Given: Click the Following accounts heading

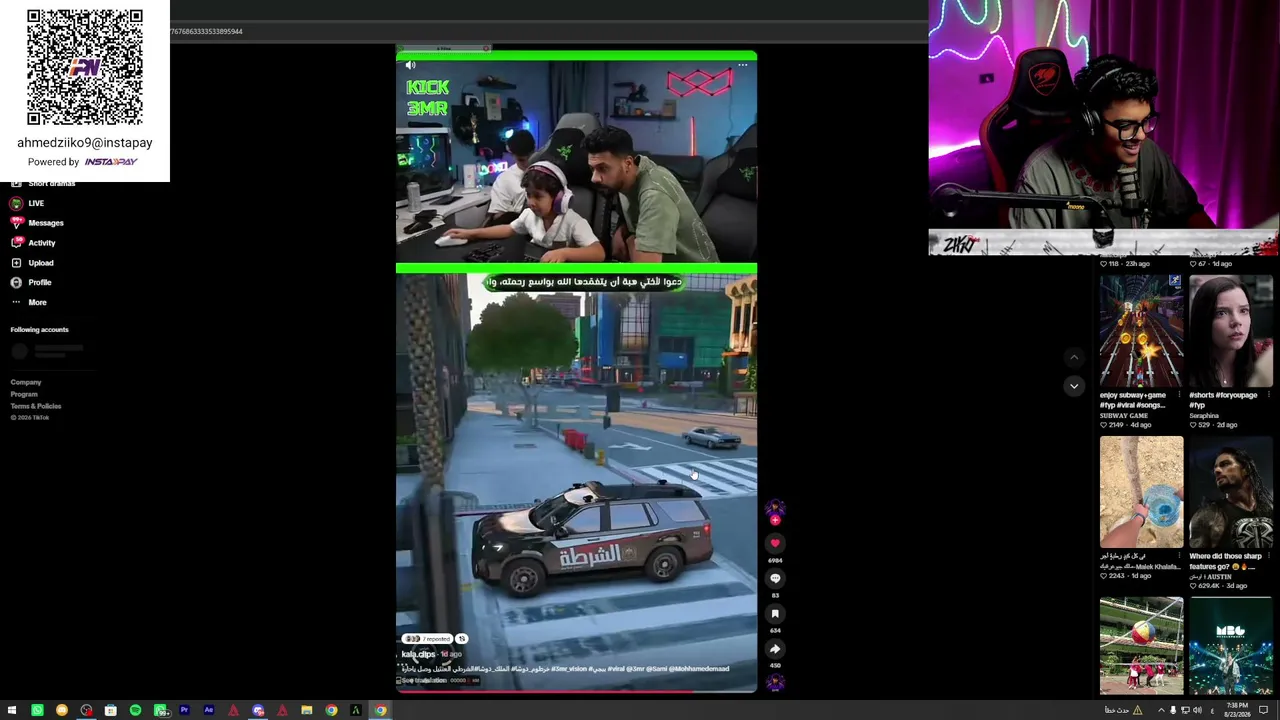Looking at the screenshot, I should tap(39, 330).
